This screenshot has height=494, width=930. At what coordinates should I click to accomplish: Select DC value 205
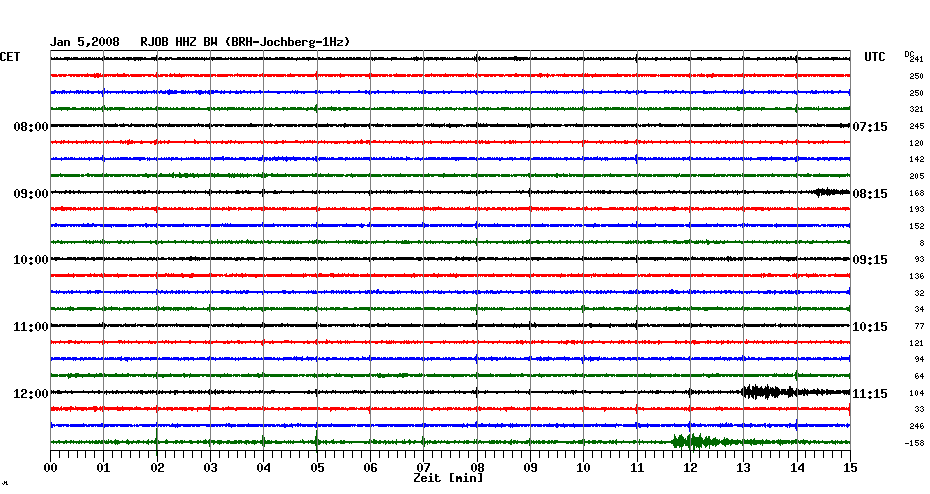coord(916,176)
